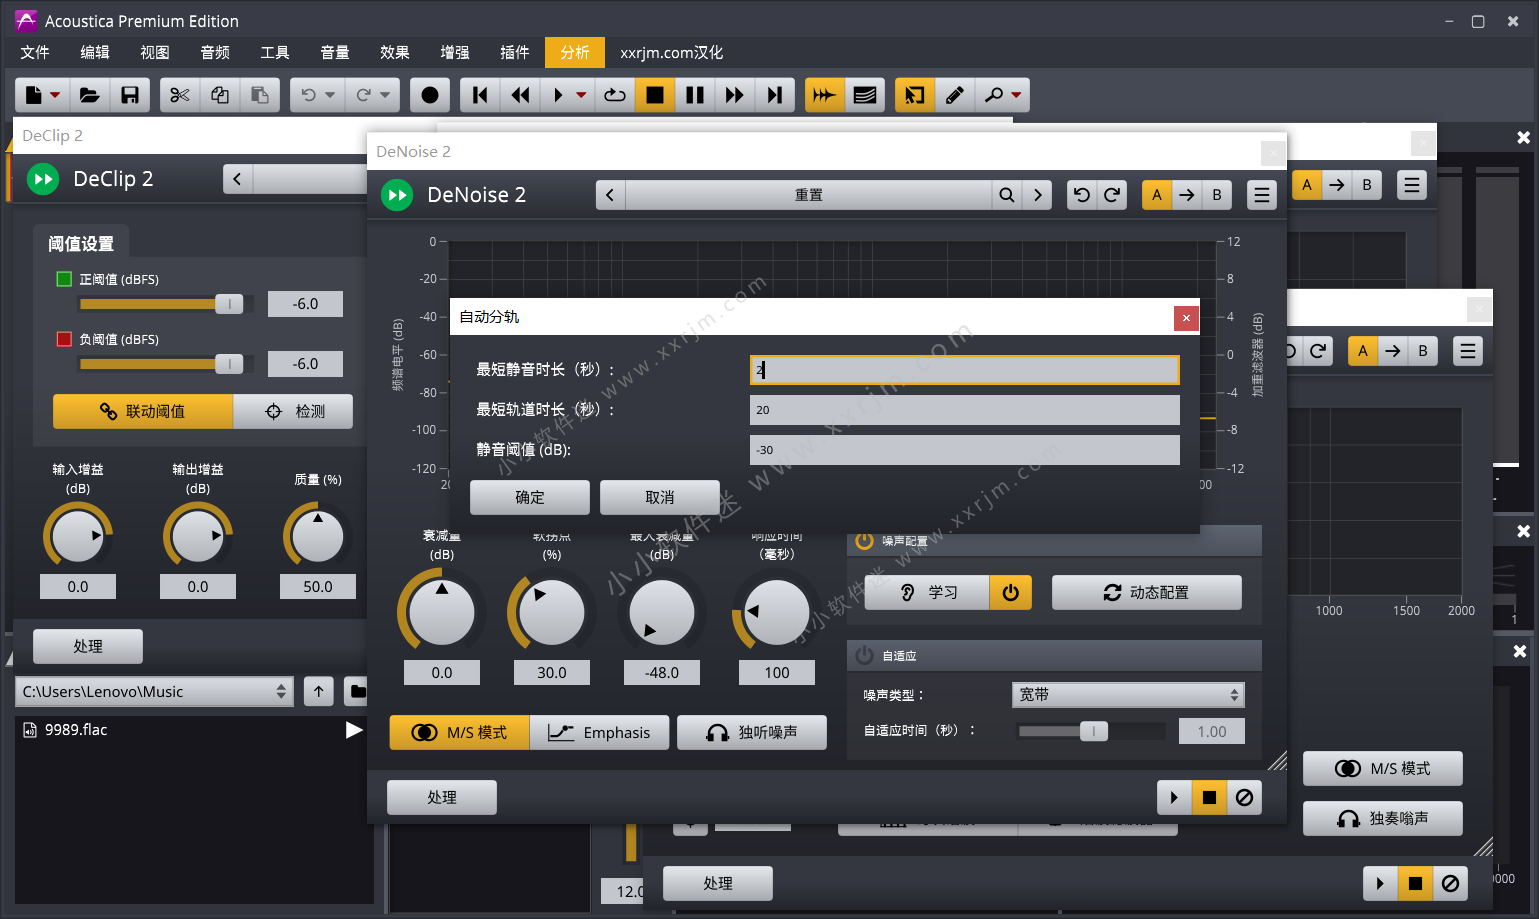Start recording with the round record button
This screenshot has width=1539, height=919.
pos(430,95)
